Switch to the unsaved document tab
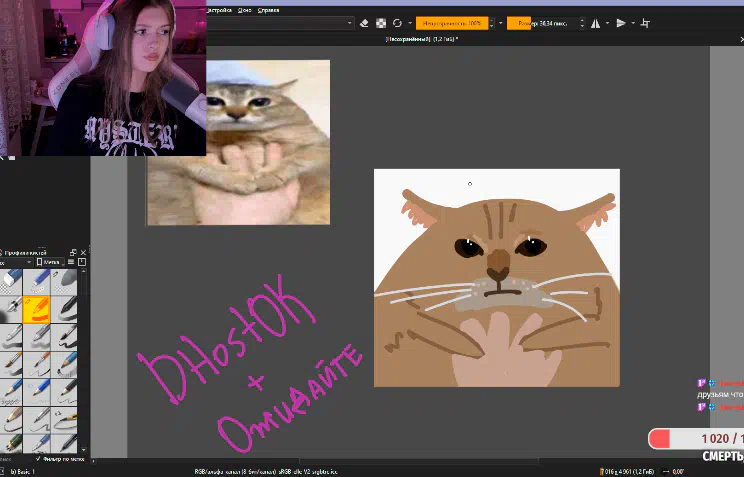The width and height of the screenshot is (744, 477). [420, 40]
